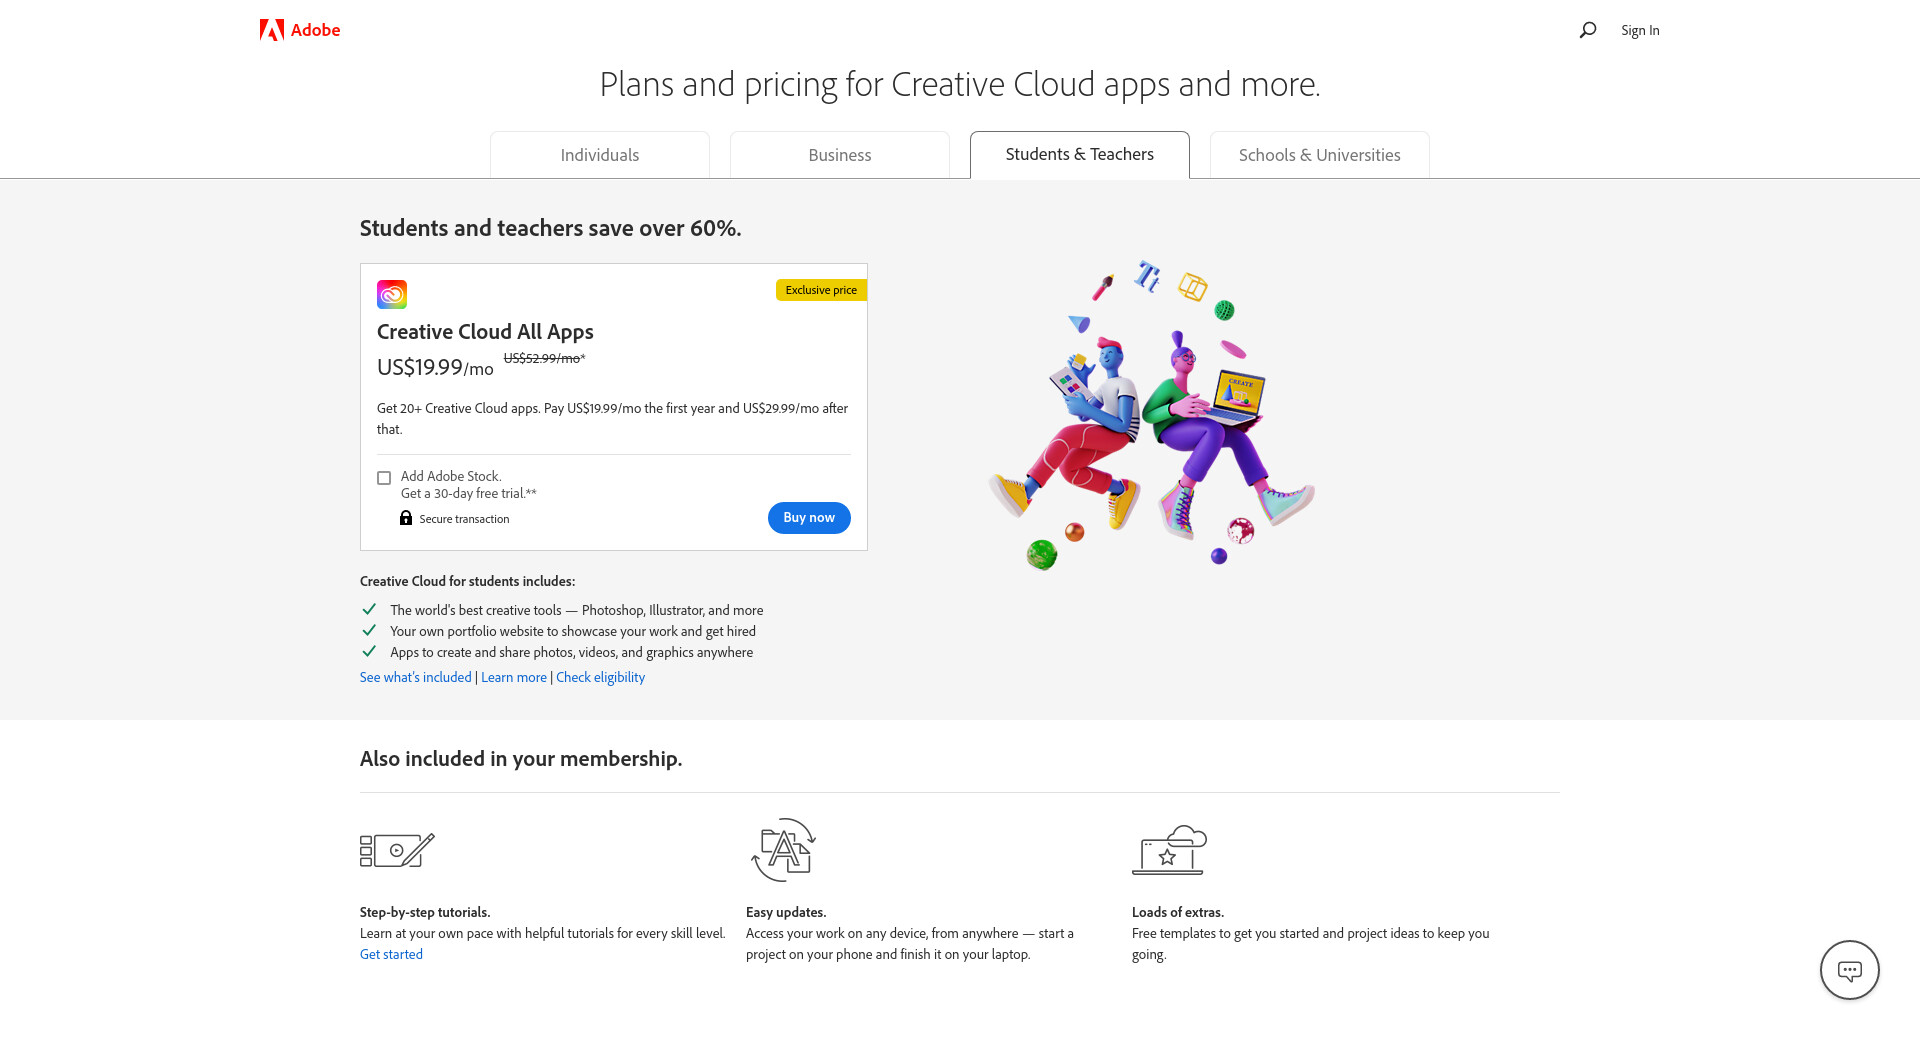Follow the Learn more link
The height and width of the screenshot is (1040, 1920).
pos(514,677)
